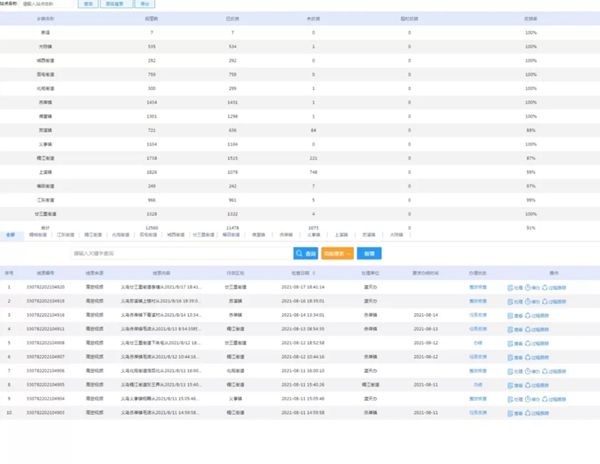
Task: Click the handle document icon in record 104906 row
Action: click(510, 371)
